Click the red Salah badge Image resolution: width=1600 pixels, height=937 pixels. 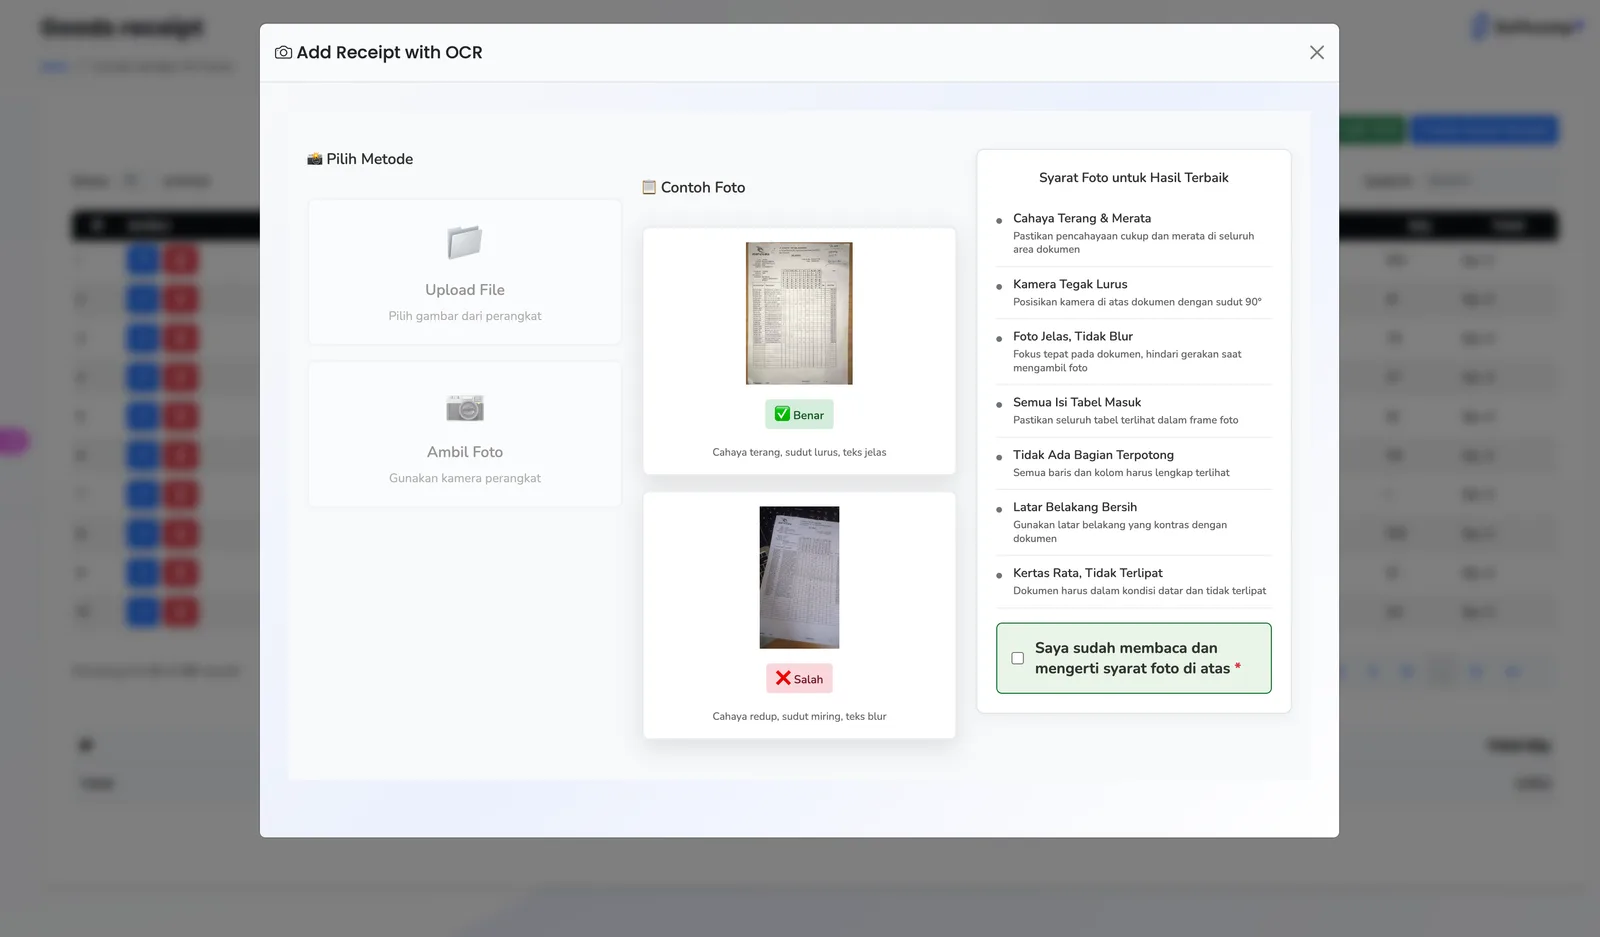(x=799, y=678)
